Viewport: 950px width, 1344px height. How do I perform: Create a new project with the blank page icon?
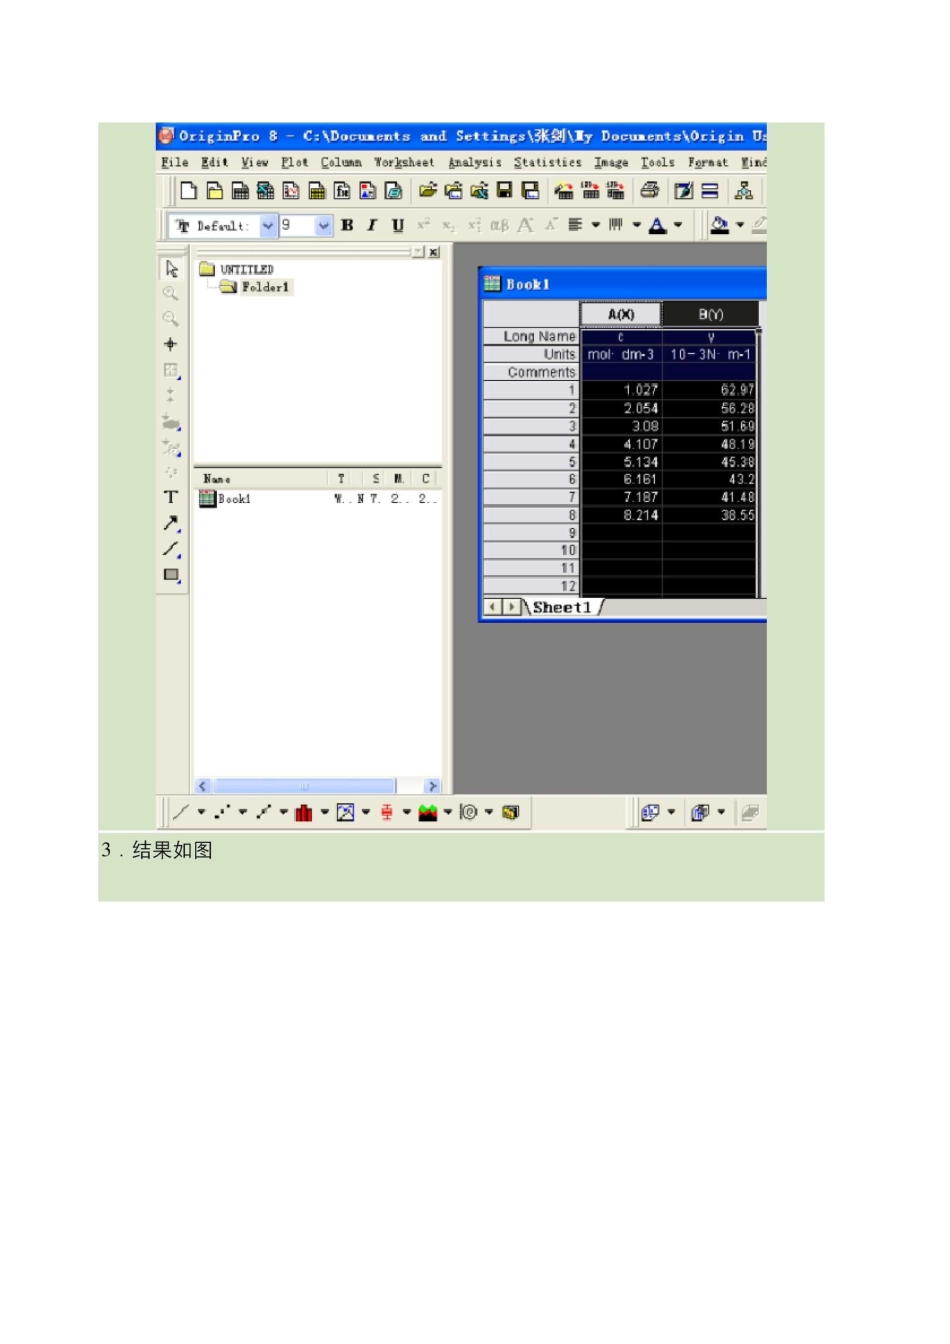coord(188,190)
